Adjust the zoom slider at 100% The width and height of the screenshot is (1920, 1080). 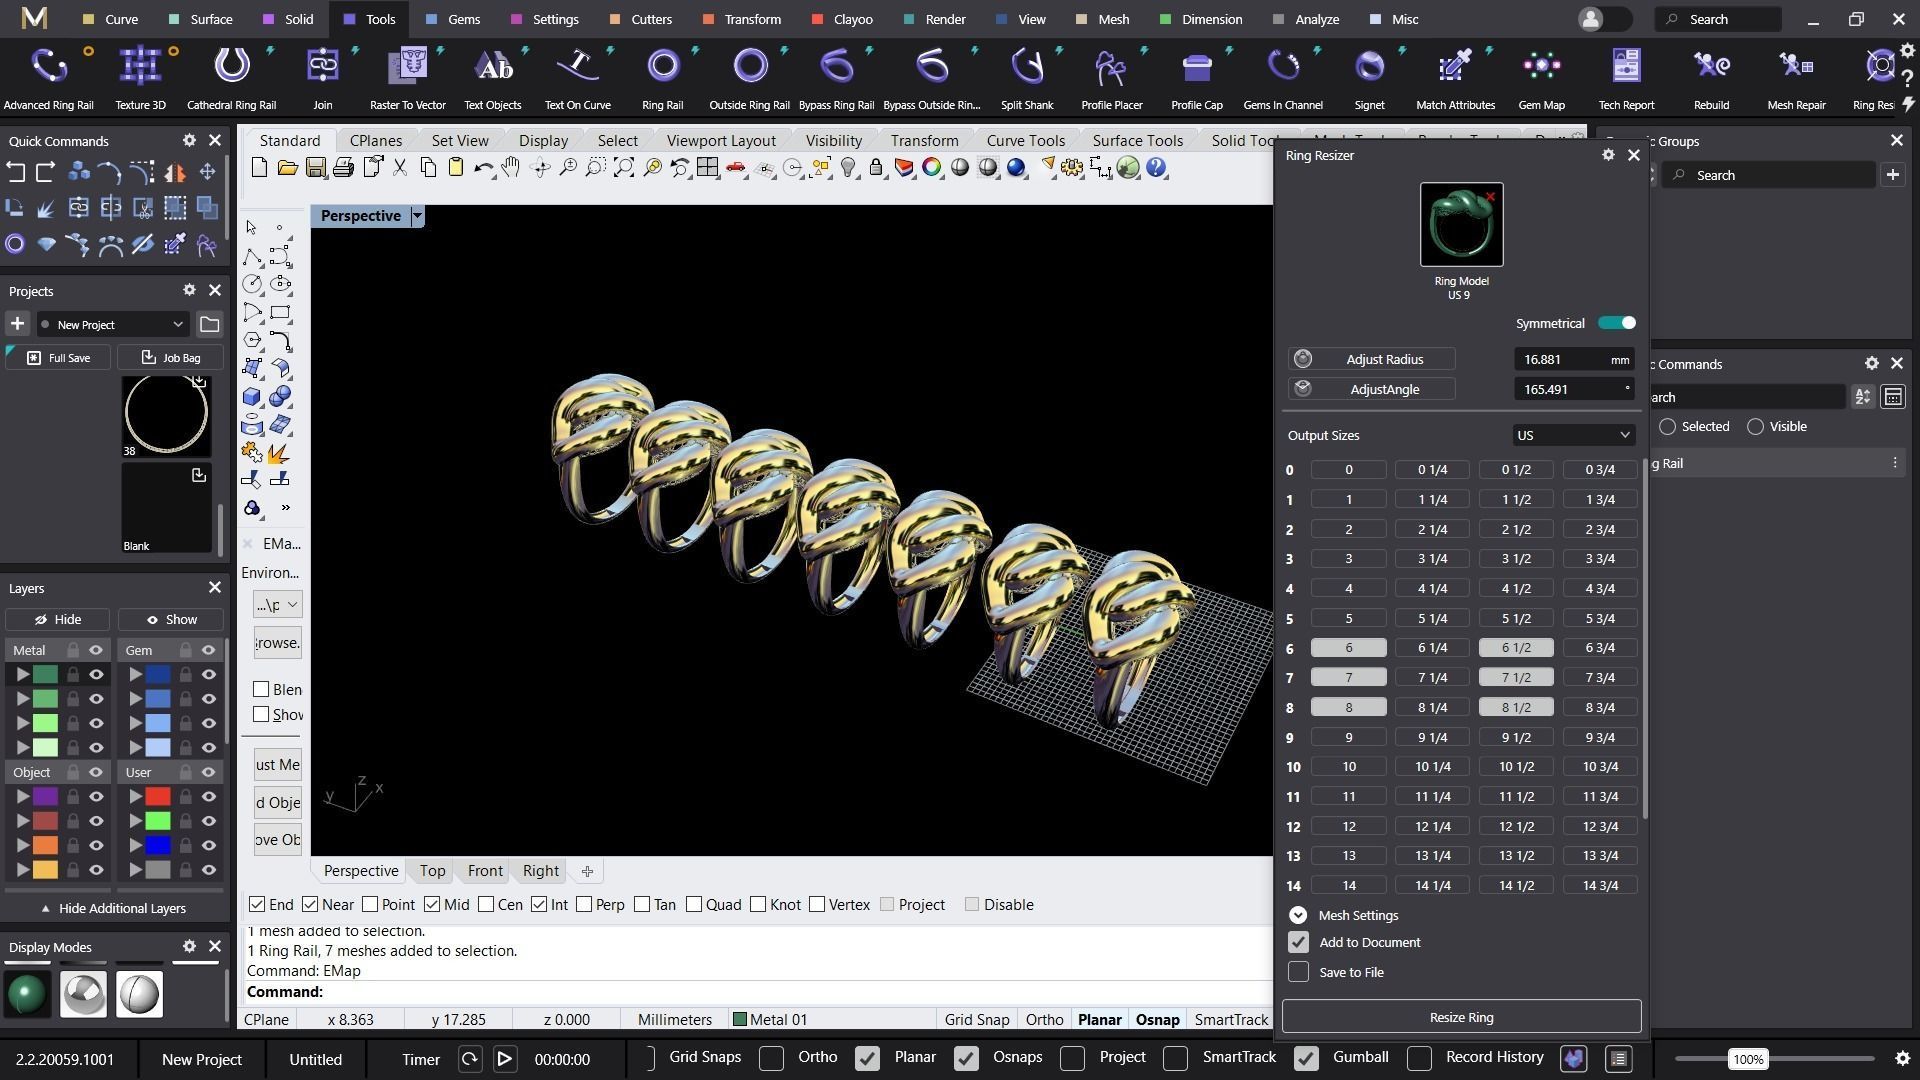[x=1747, y=1059]
